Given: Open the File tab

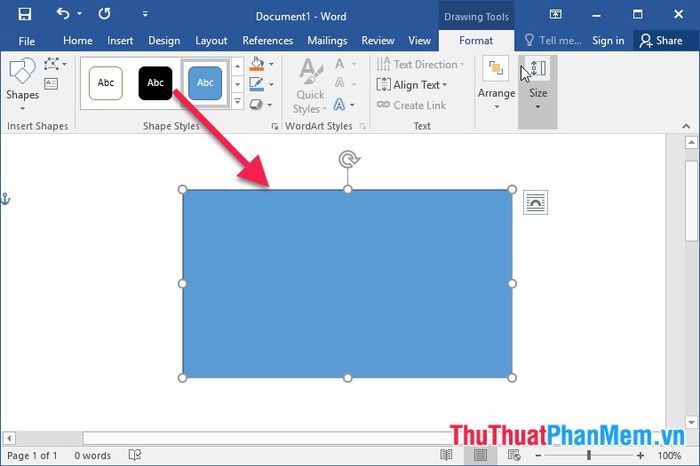Looking at the screenshot, I should [27, 41].
